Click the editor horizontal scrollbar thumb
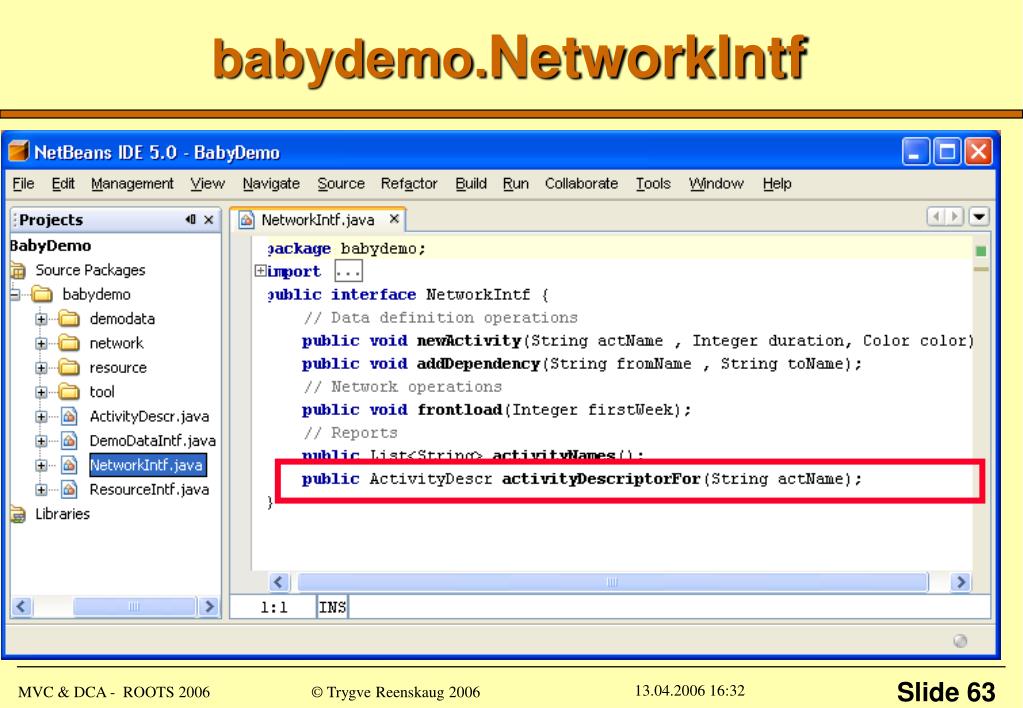Screen dimensions: 1023x708 612,582
